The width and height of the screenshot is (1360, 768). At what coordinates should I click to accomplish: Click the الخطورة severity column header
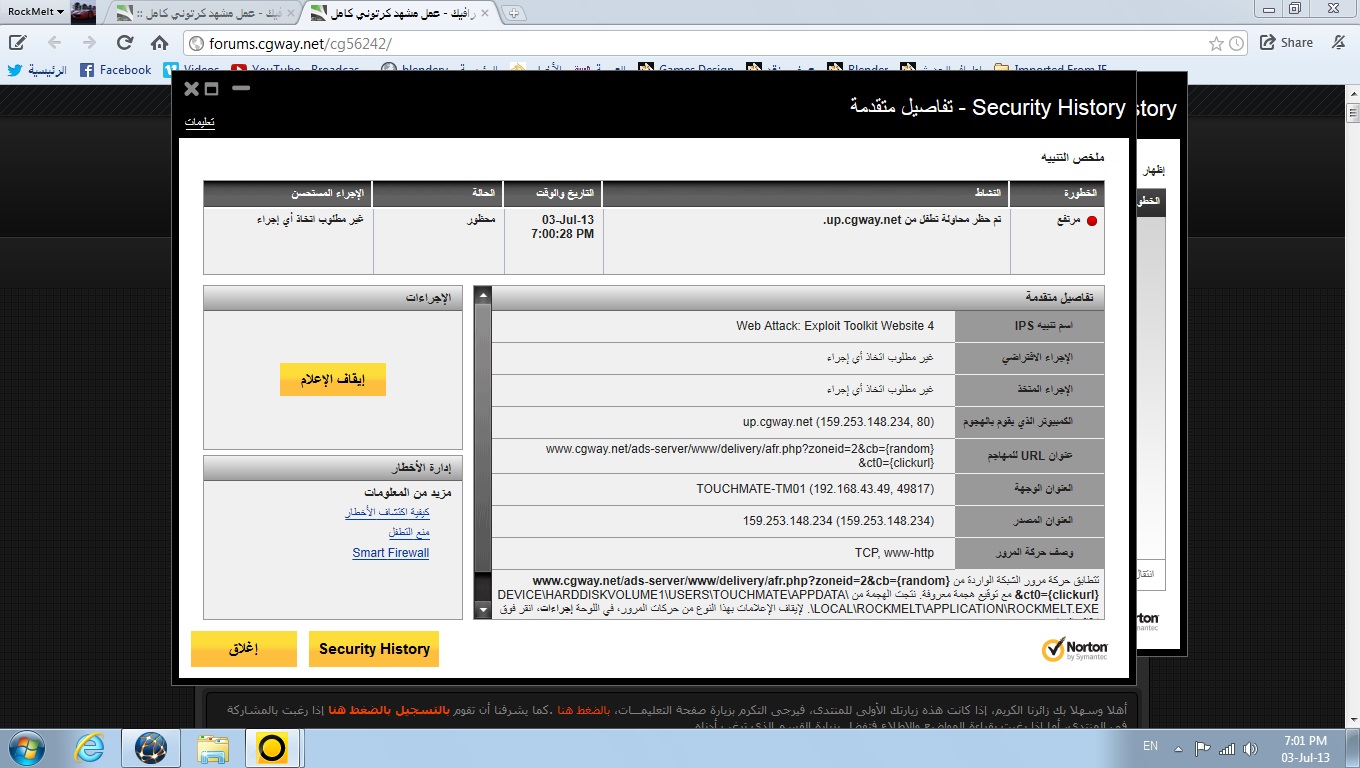tap(1057, 193)
